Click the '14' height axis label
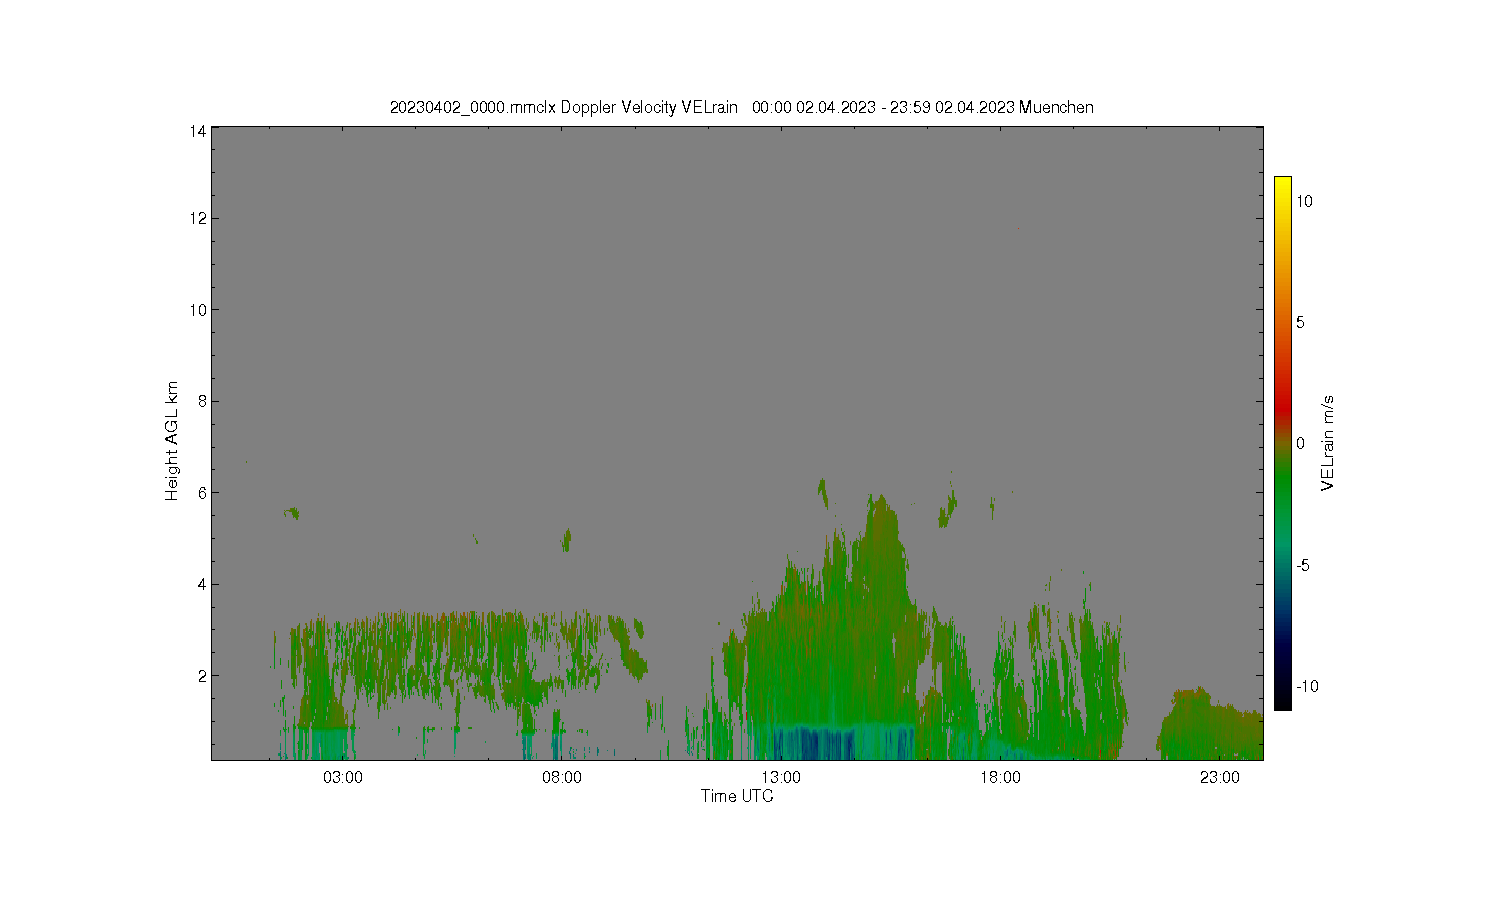1500x900 pixels. point(198,132)
